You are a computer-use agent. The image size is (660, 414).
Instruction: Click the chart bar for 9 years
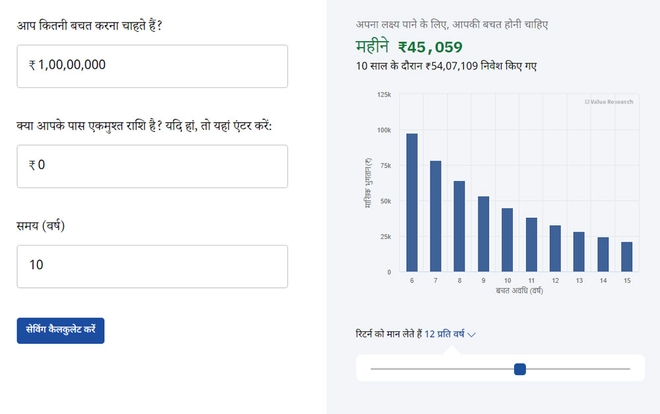click(484, 234)
